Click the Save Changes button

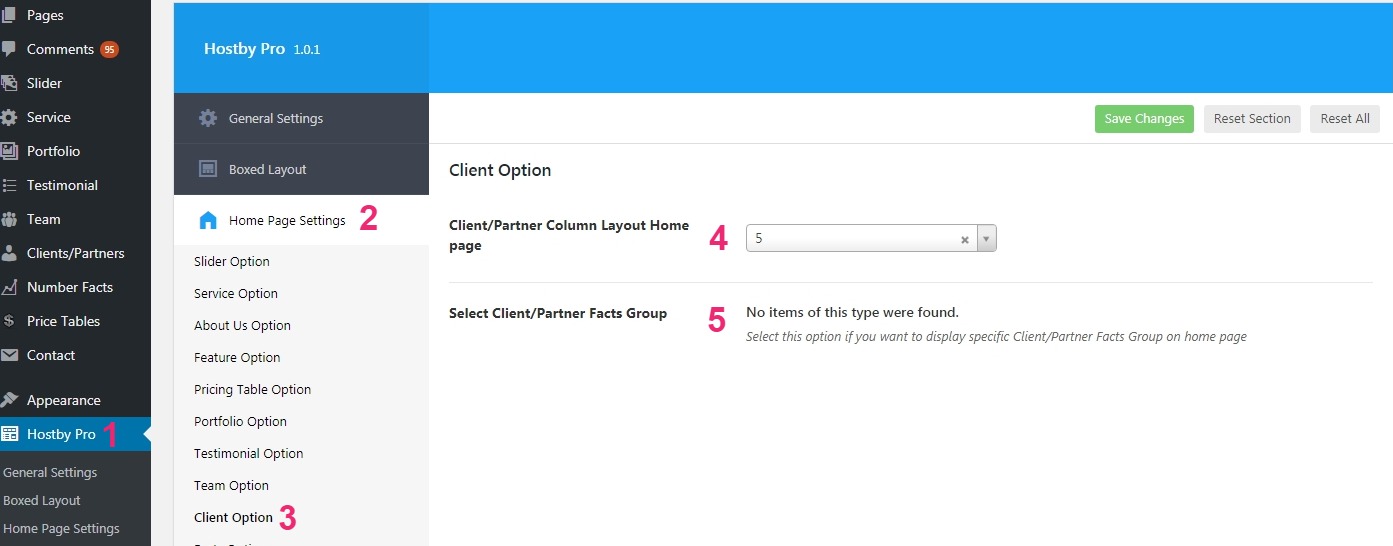coord(1144,118)
